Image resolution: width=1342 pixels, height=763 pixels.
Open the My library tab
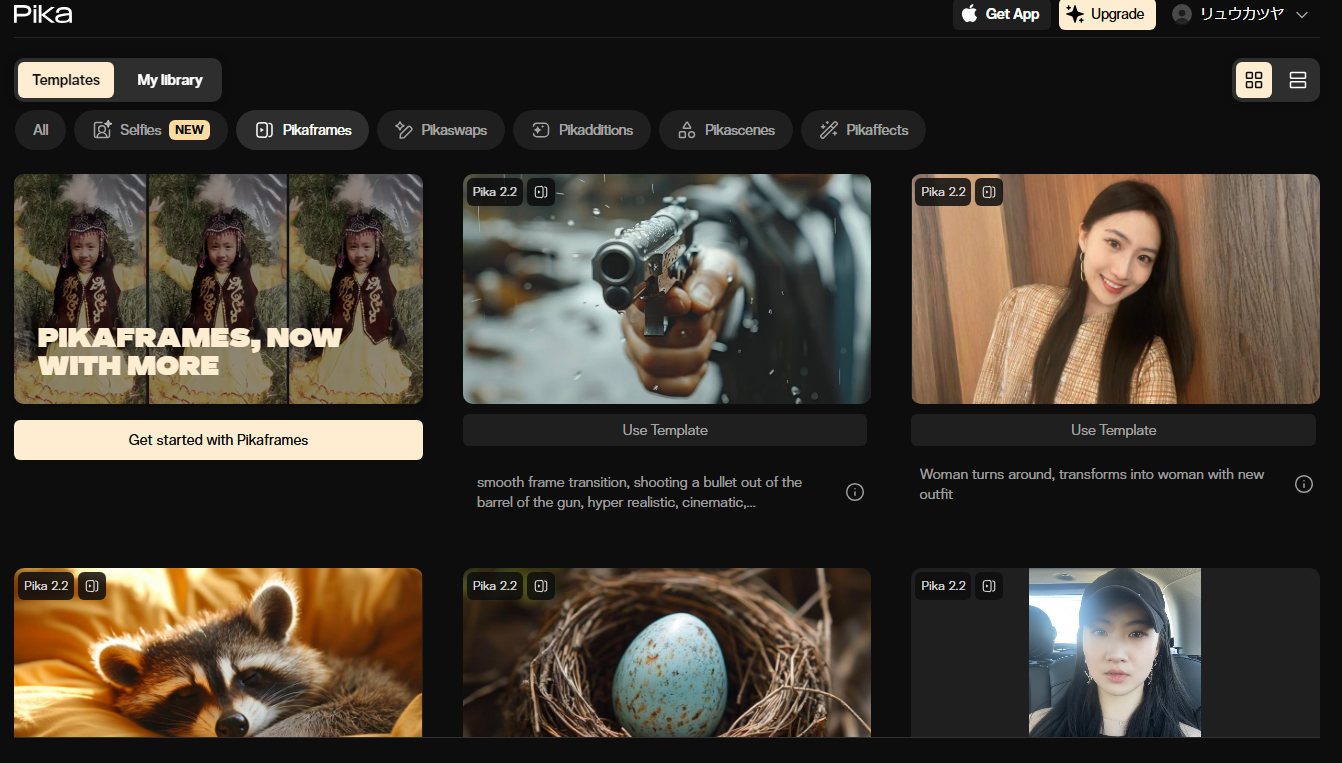[170, 80]
